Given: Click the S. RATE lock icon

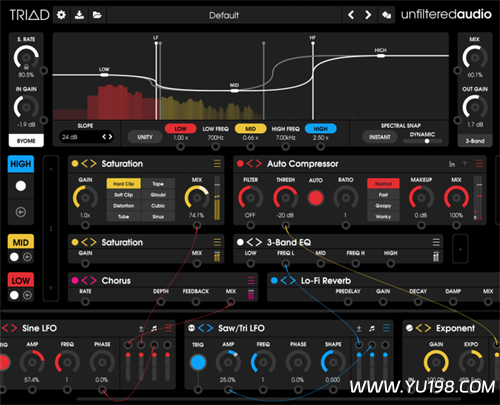Looking at the screenshot, I should tap(26, 67).
